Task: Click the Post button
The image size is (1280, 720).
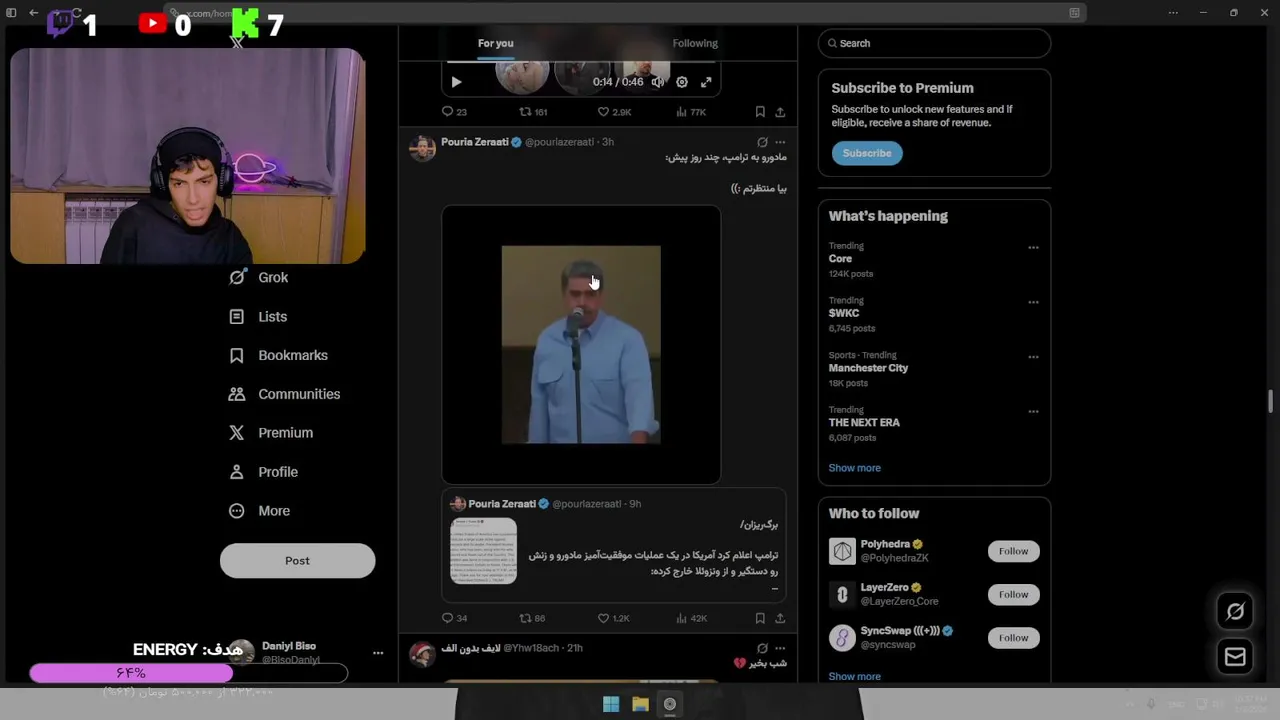Action: (x=297, y=561)
